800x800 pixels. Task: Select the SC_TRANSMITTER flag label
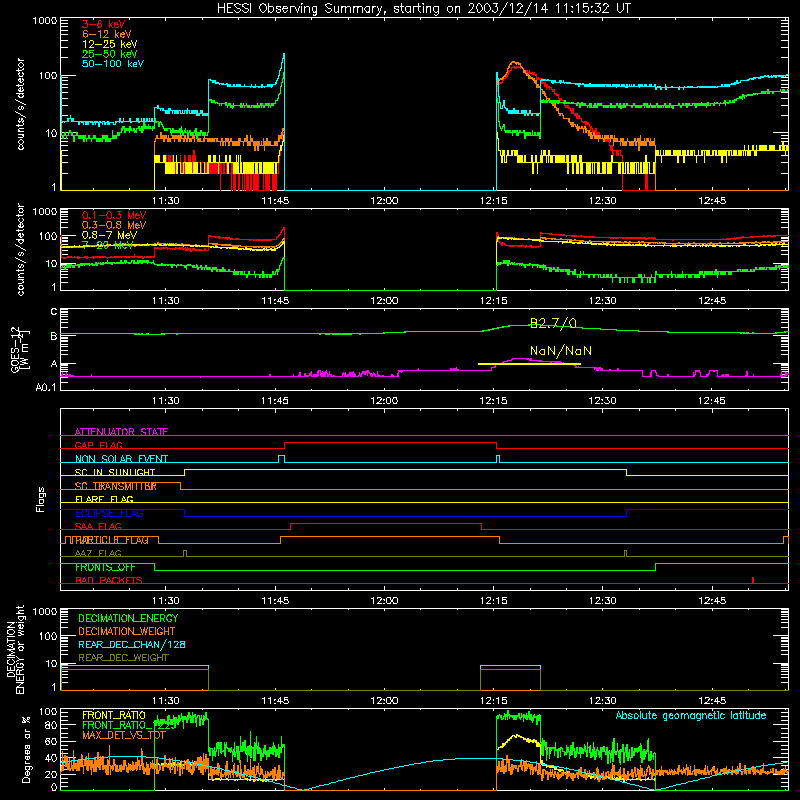116,486
